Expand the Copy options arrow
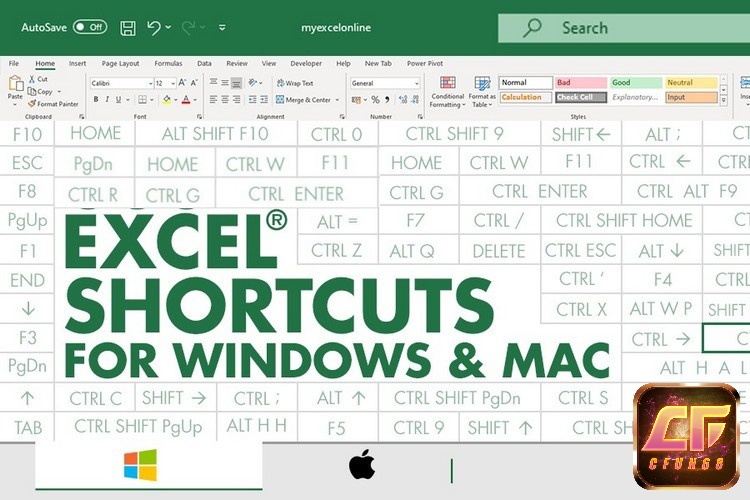 point(59,91)
